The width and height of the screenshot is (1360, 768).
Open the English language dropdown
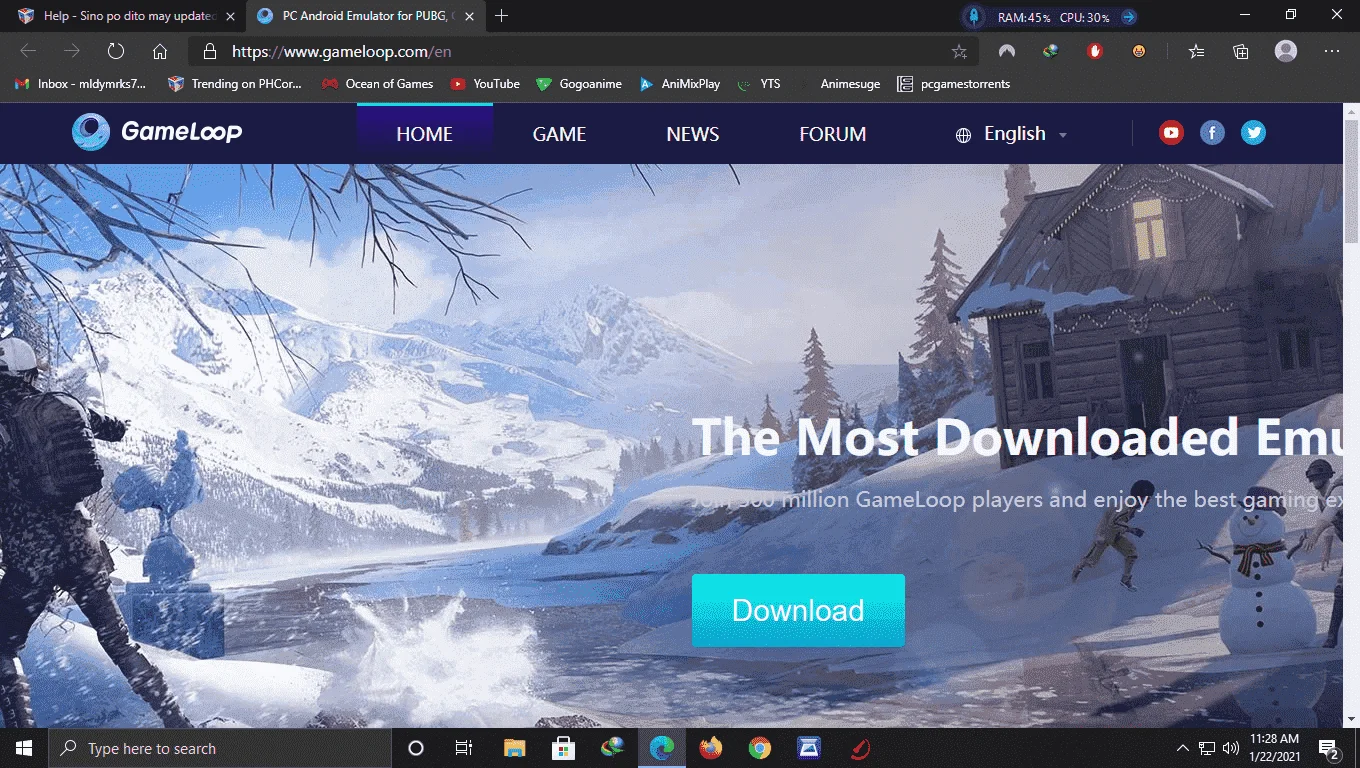click(1012, 134)
